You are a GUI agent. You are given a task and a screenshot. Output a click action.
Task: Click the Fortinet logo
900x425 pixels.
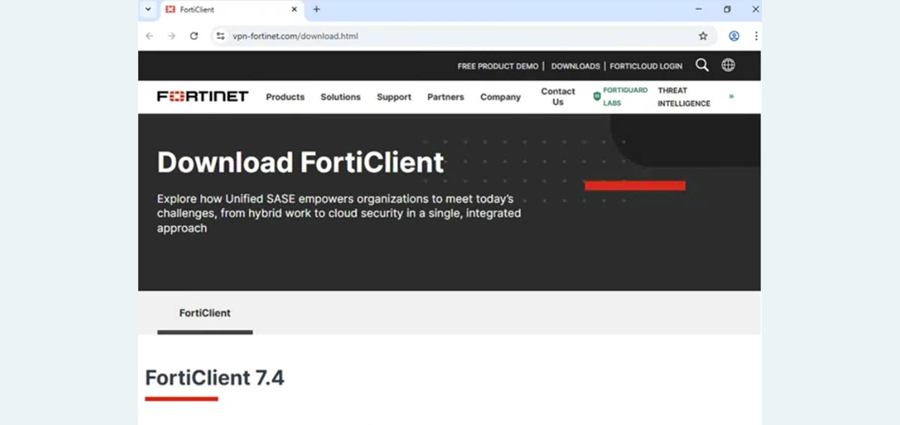pyautogui.click(x=203, y=96)
